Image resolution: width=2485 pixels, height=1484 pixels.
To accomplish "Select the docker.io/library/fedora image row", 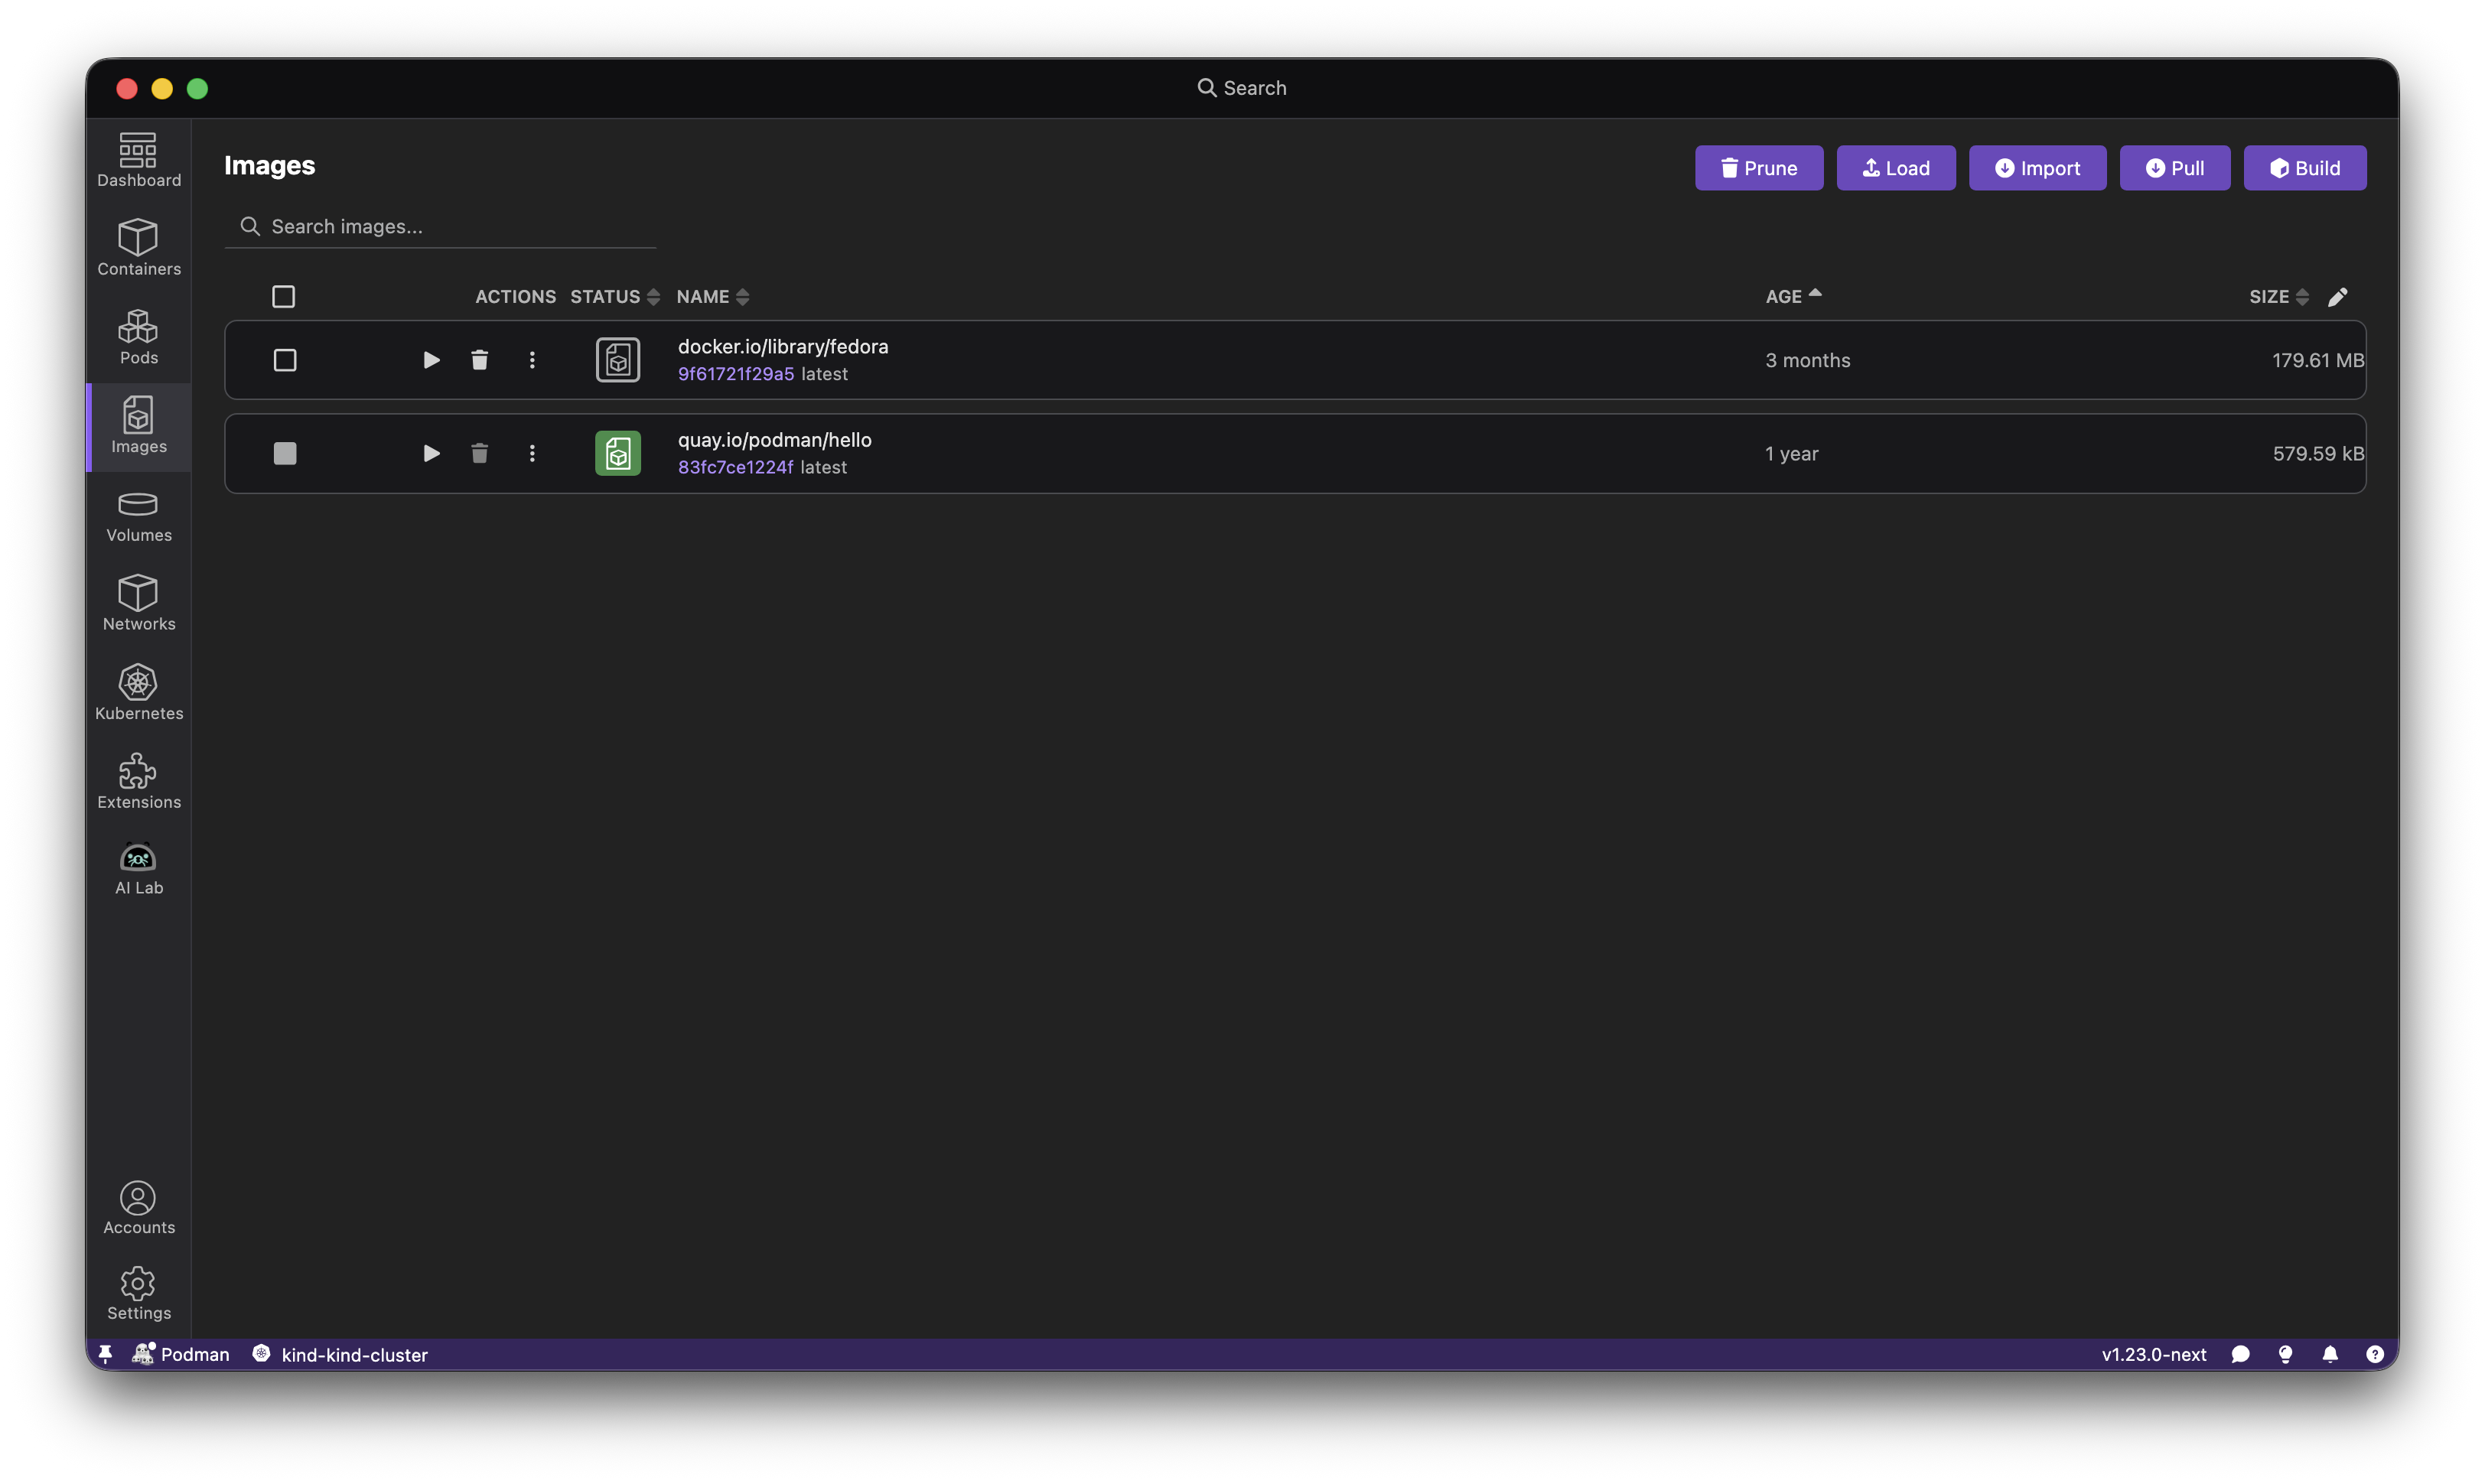I will click(284, 360).
